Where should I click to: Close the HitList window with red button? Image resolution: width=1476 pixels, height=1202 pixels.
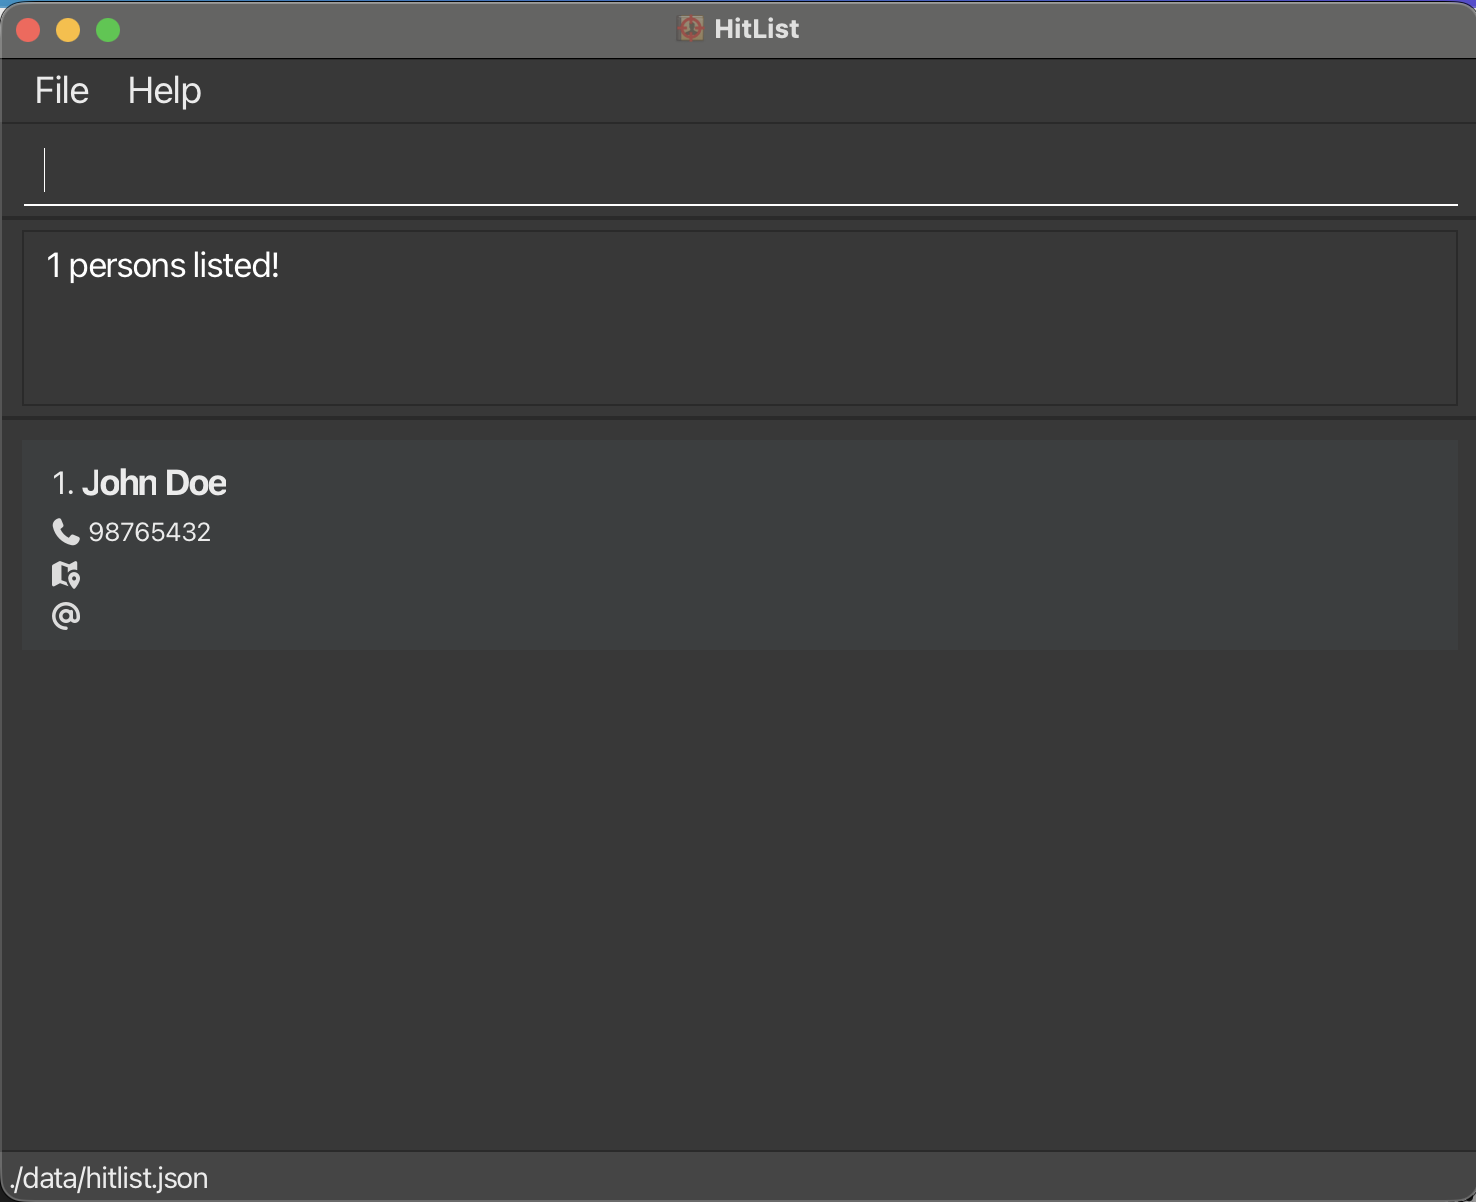tap(28, 30)
